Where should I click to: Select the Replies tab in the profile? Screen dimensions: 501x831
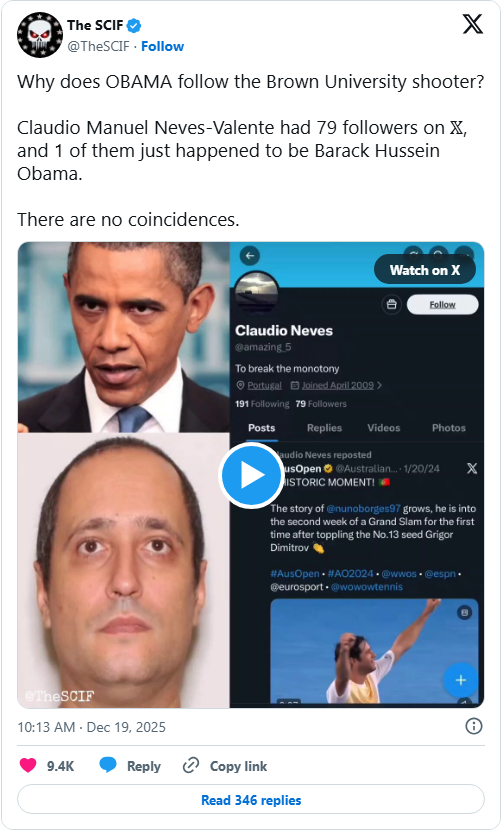click(x=324, y=428)
